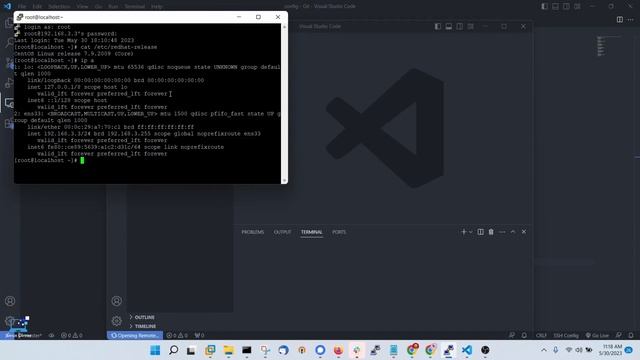Click forwarded ports indicator in status bar
Viewport: 640px width, 360px height.
click(199, 336)
